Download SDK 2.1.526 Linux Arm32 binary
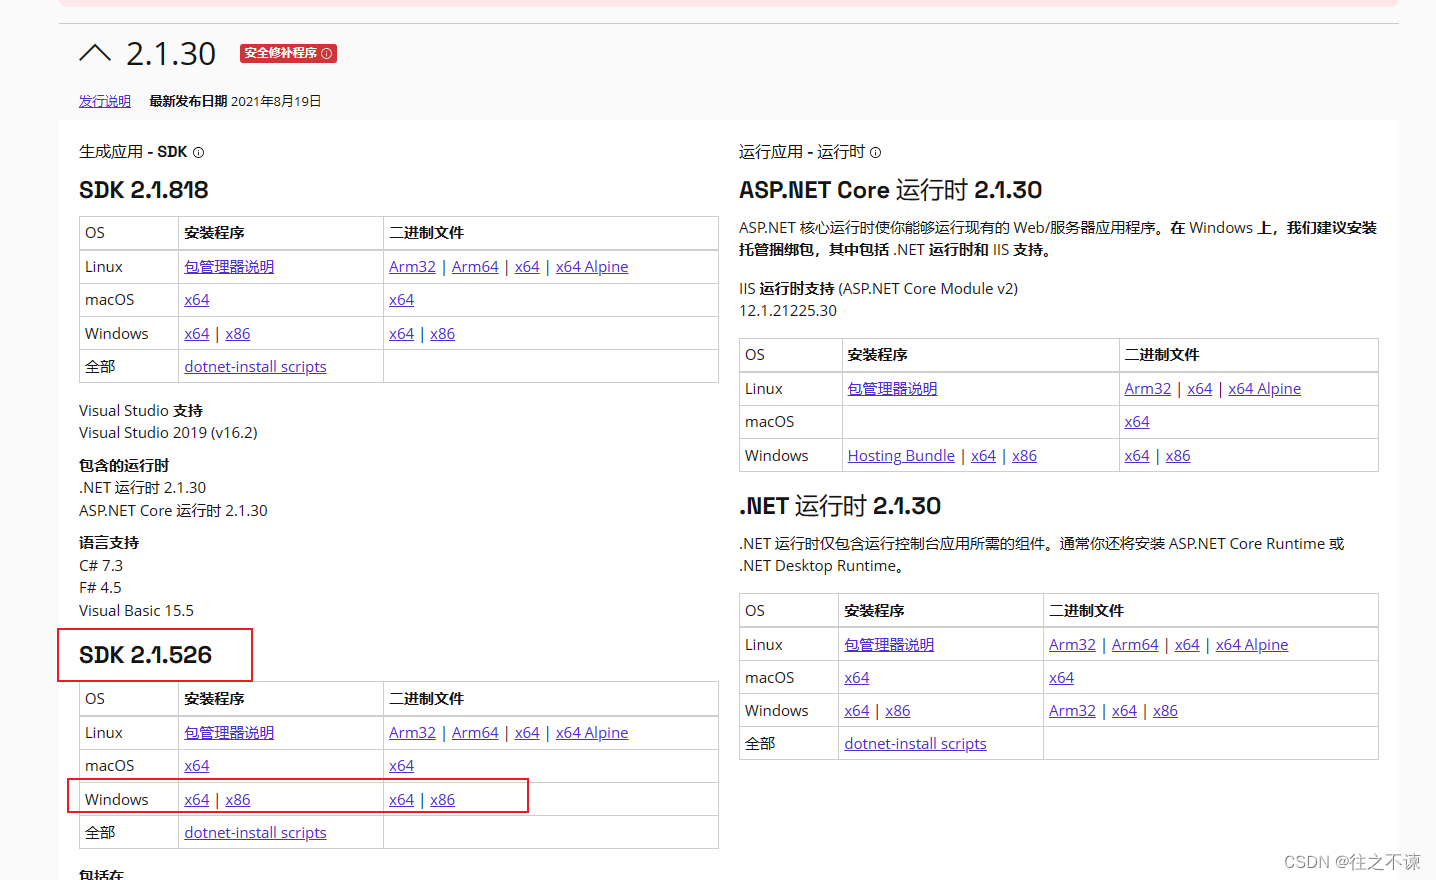 [x=412, y=733]
